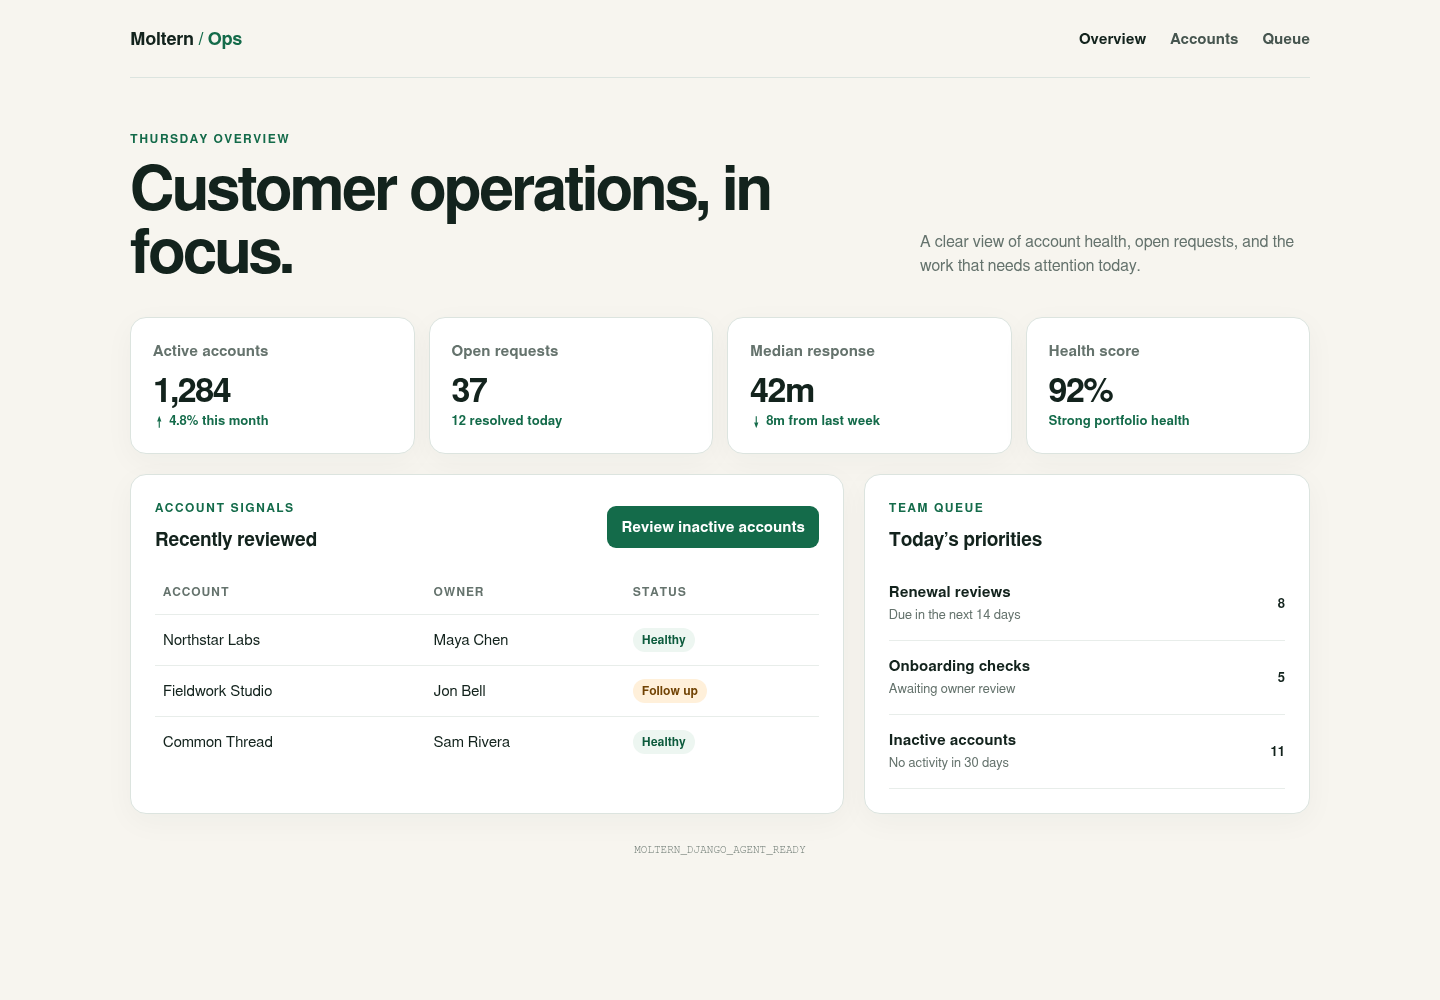
Task: Select the Common Thread account cell
Action: 218,742
